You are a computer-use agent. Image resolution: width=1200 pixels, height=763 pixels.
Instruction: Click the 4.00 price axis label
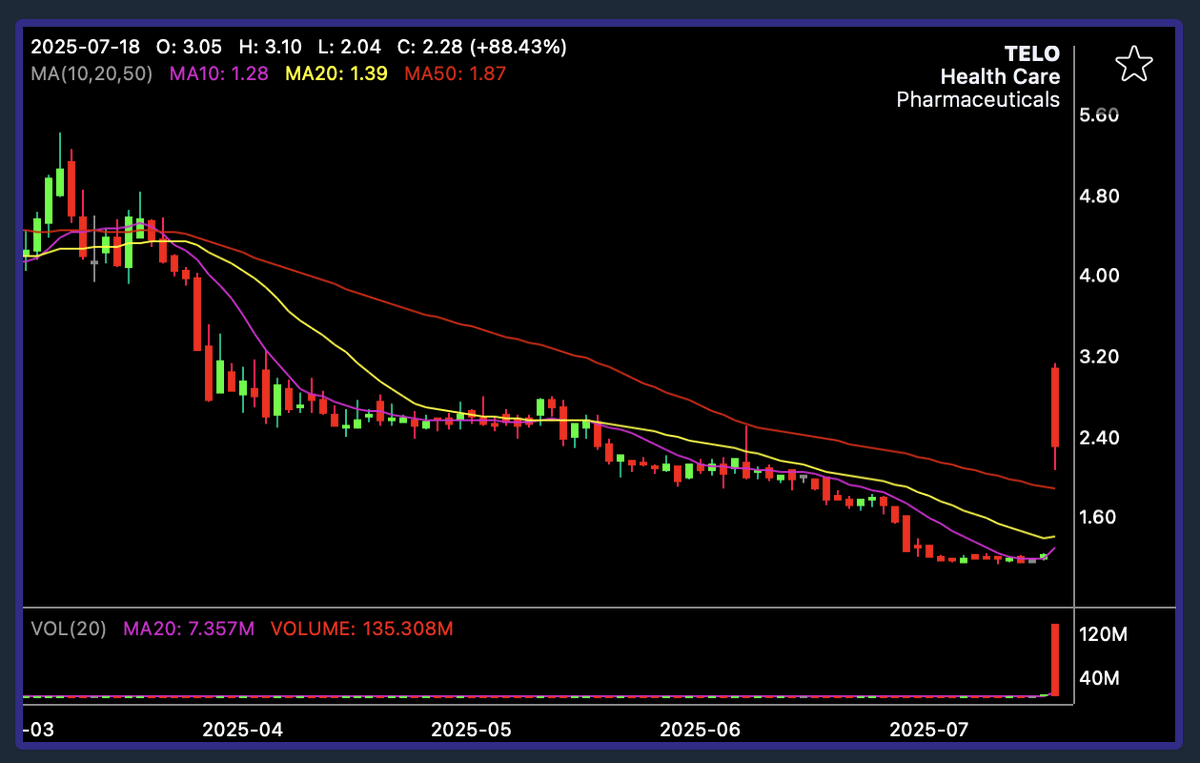click(1100, 276)
